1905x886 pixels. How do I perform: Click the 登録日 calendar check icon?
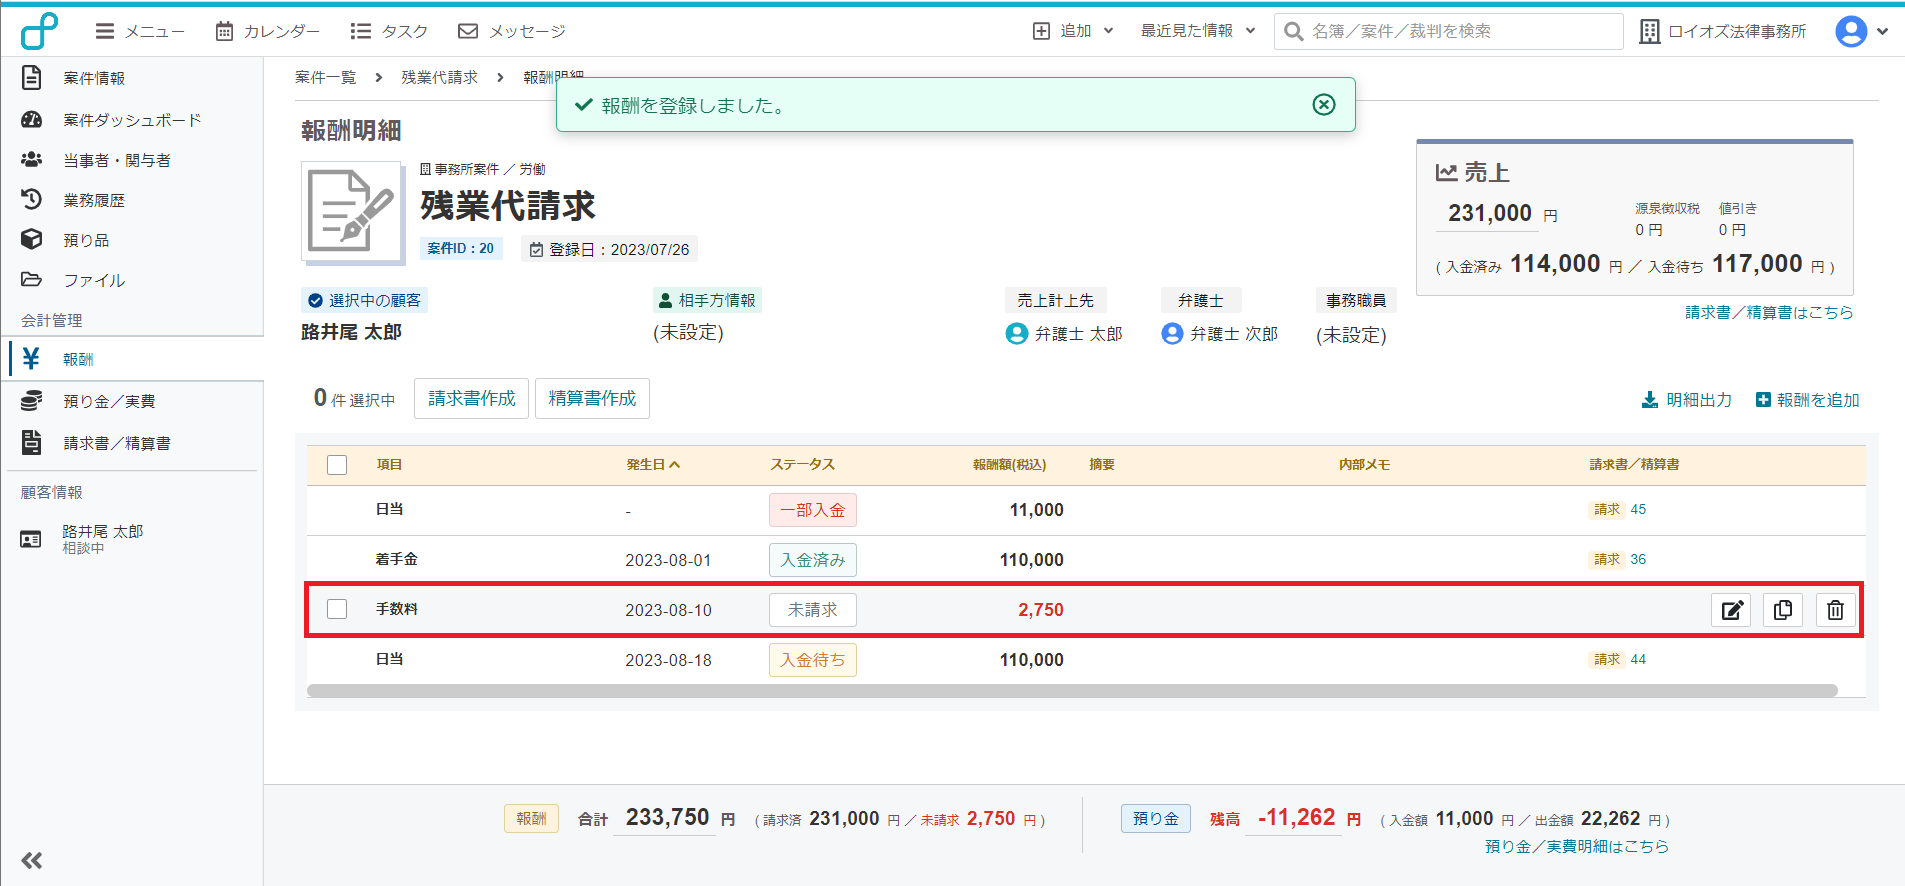(x=536, y=249)
